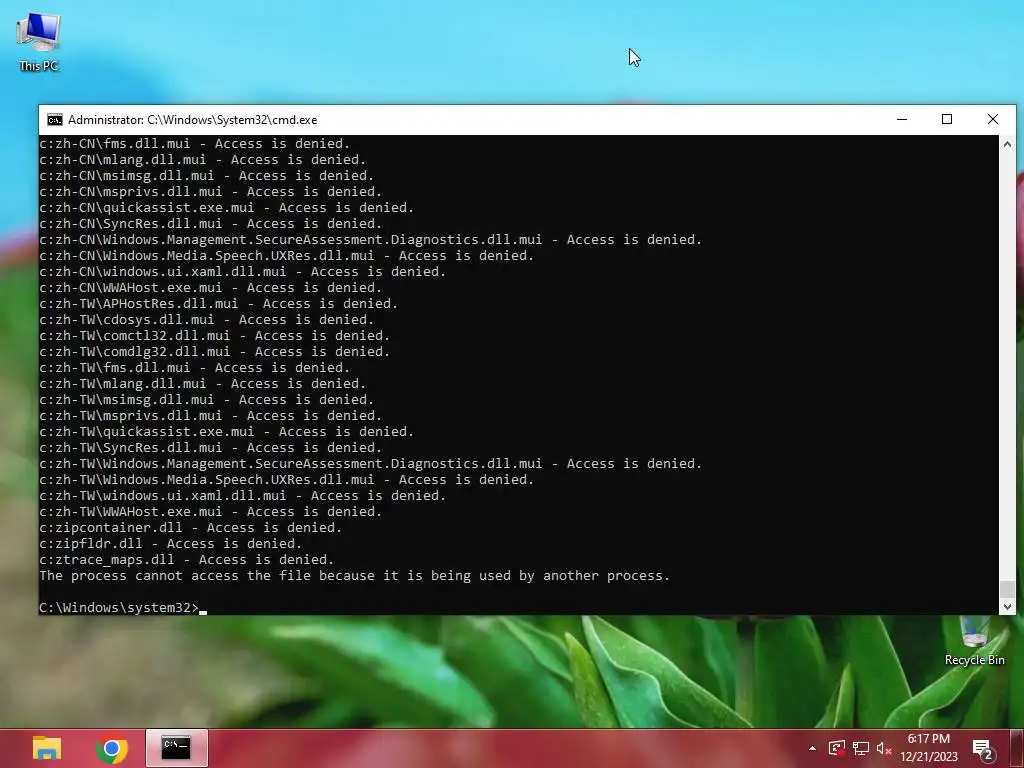Click the zh-CN\Windows.Media.Speech.UXRes.dll.mui line
Image resolution: width=1024 pixels, height=768 pixels.
tap(287, 255)
